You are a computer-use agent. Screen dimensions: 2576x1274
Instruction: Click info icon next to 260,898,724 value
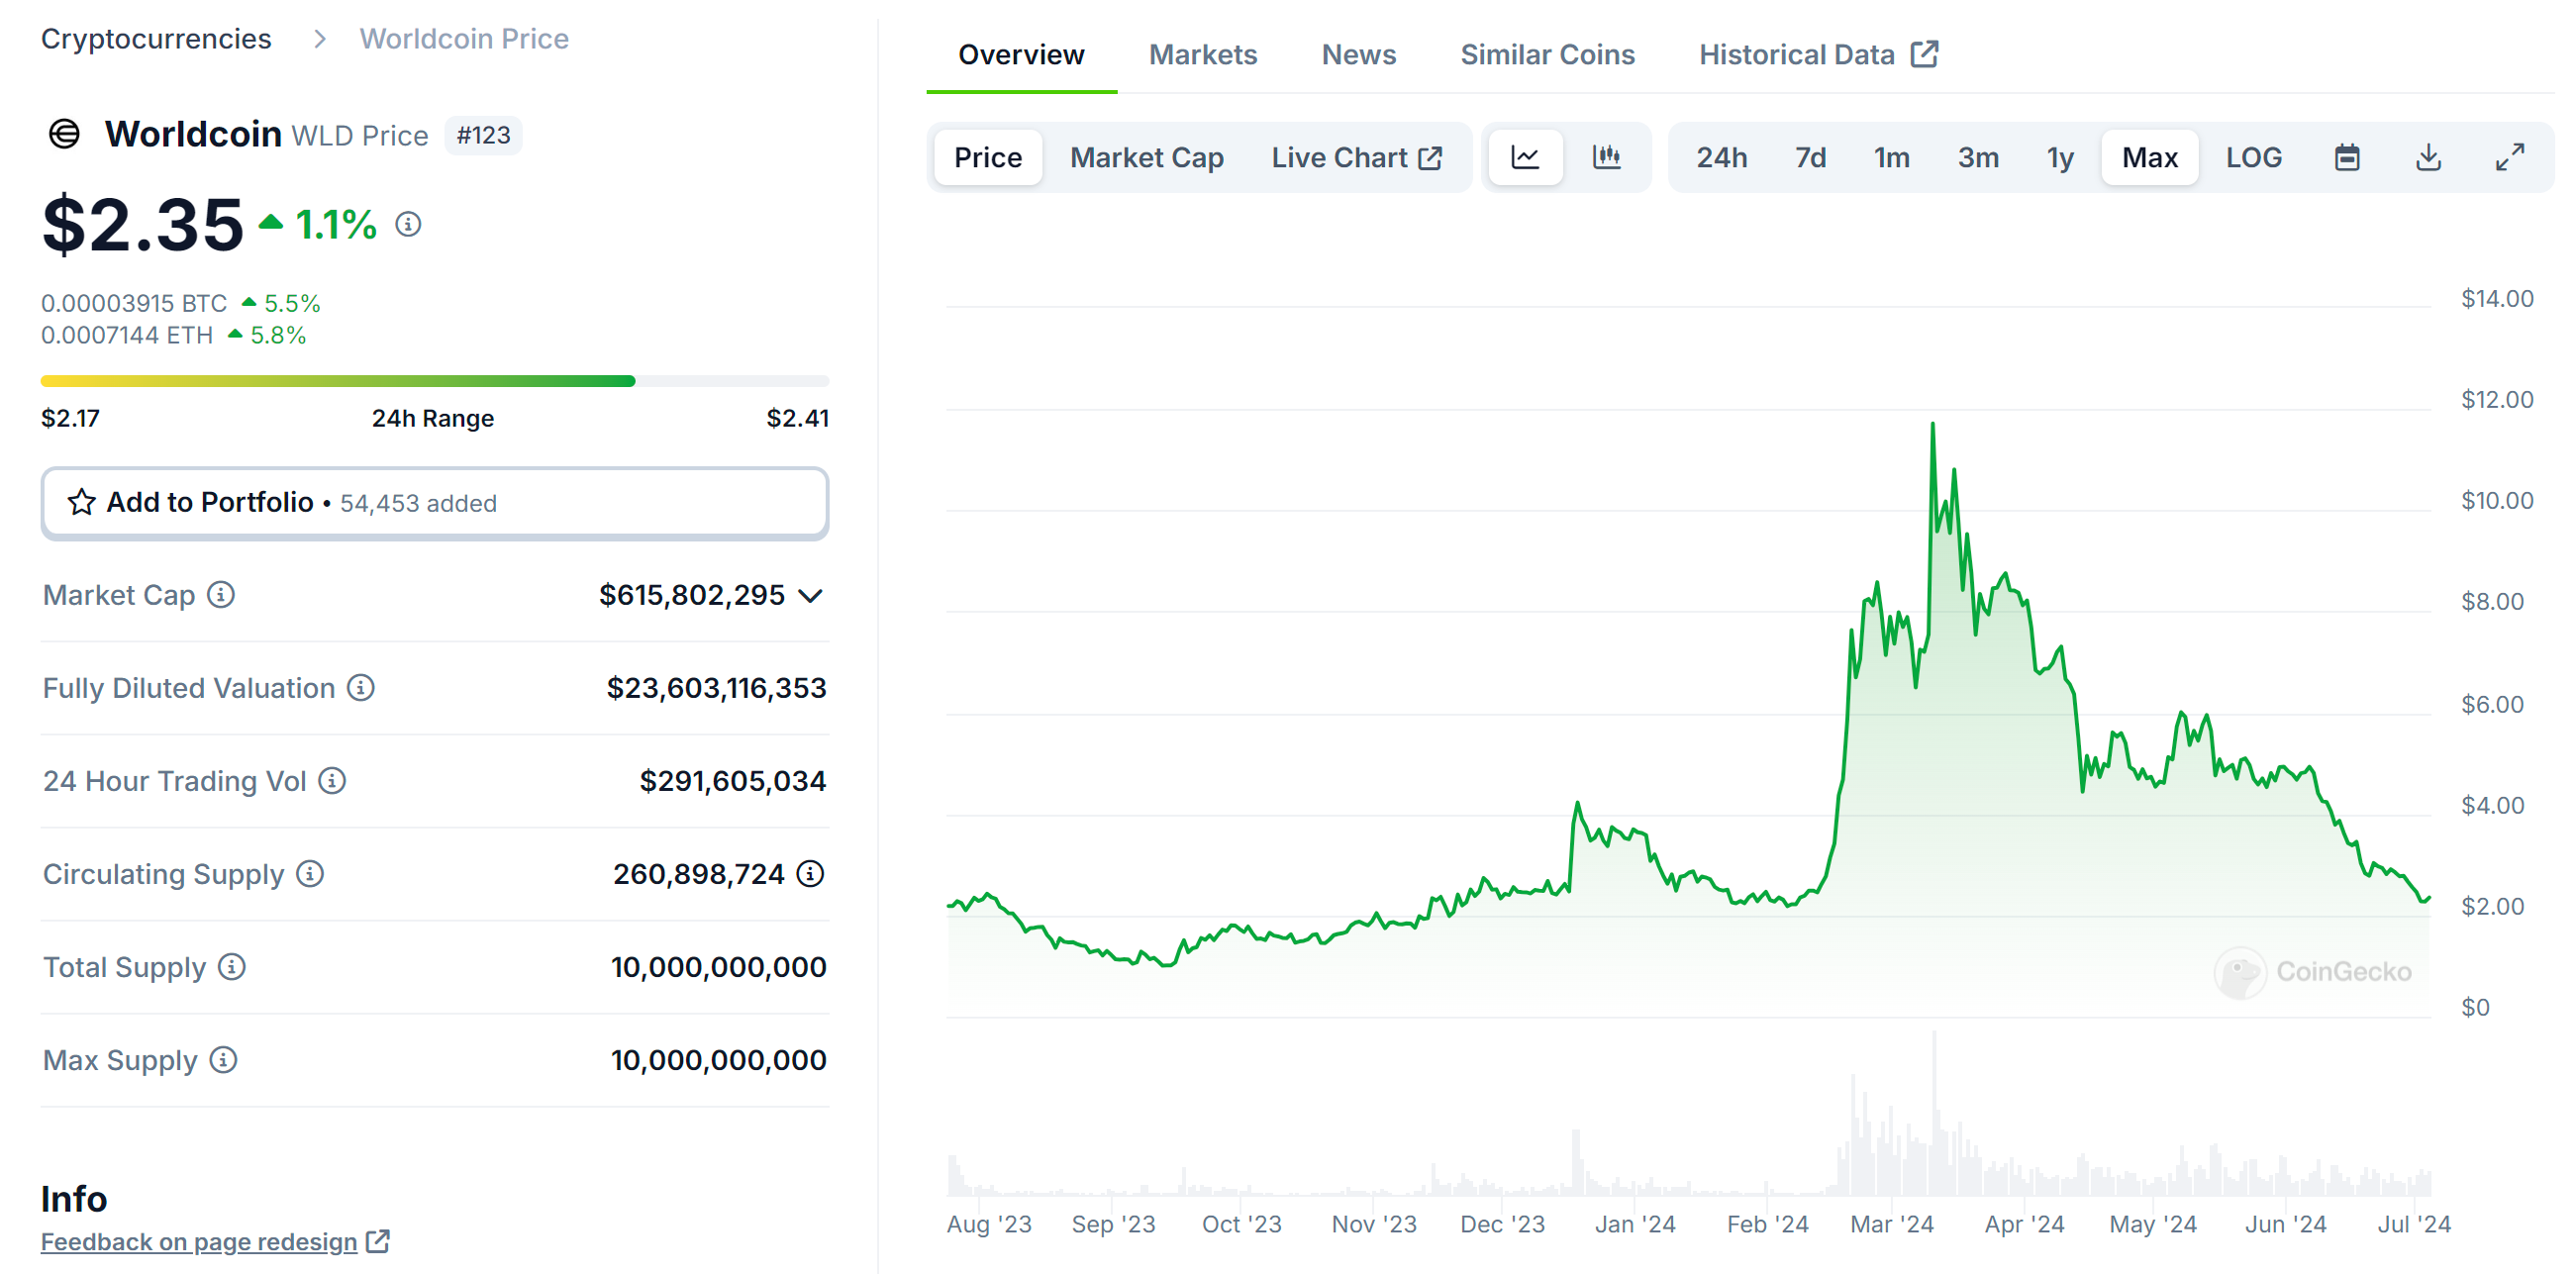[810, 874]
